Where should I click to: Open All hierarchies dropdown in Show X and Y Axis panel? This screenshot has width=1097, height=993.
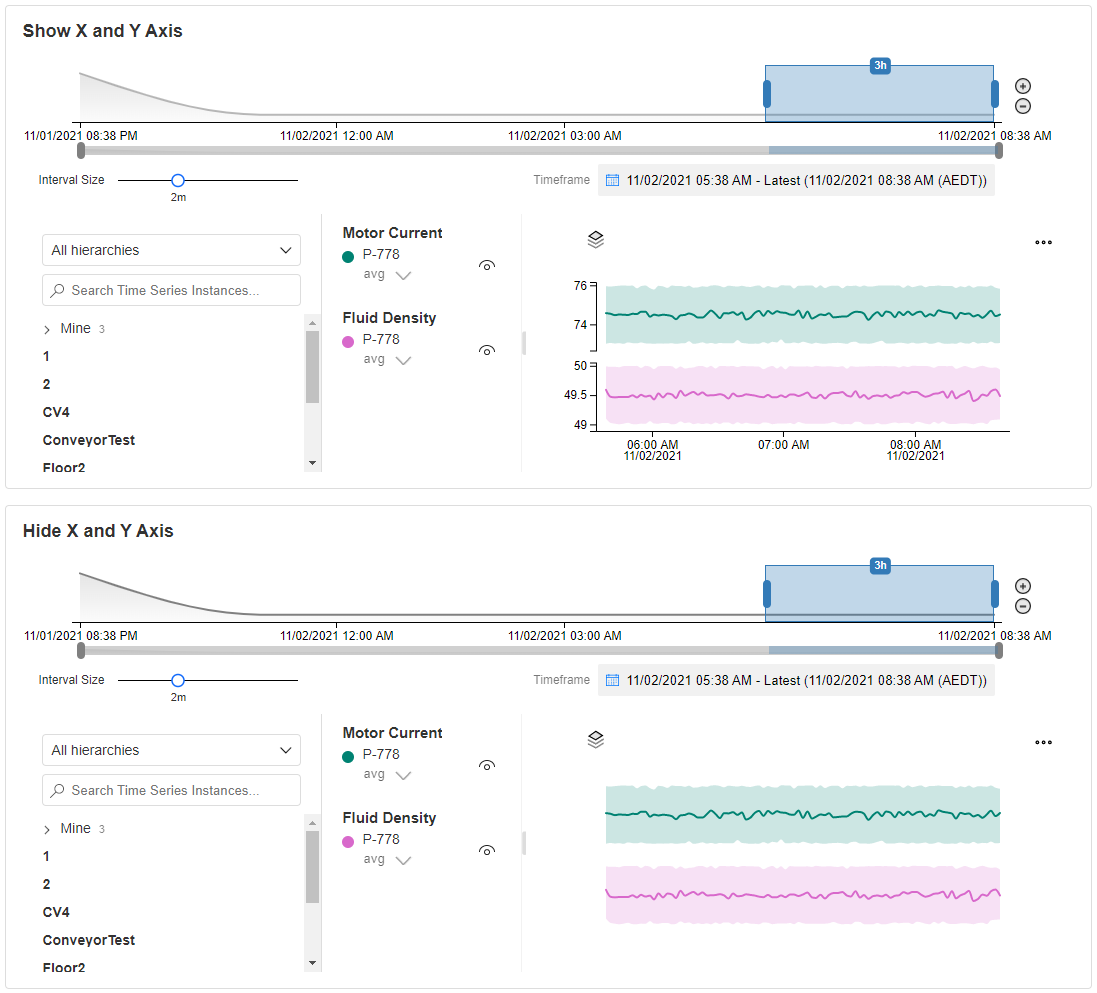pos(171,251)
